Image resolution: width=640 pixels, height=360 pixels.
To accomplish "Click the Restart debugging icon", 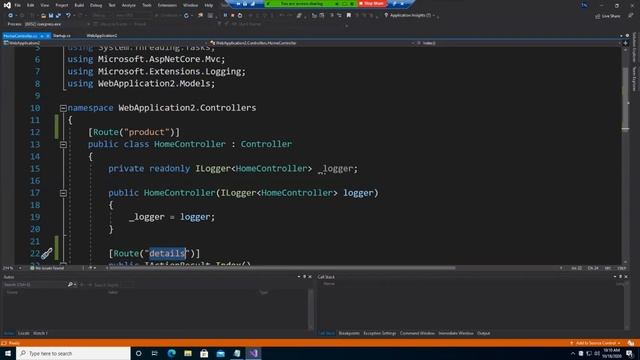I will coord(240,16).
